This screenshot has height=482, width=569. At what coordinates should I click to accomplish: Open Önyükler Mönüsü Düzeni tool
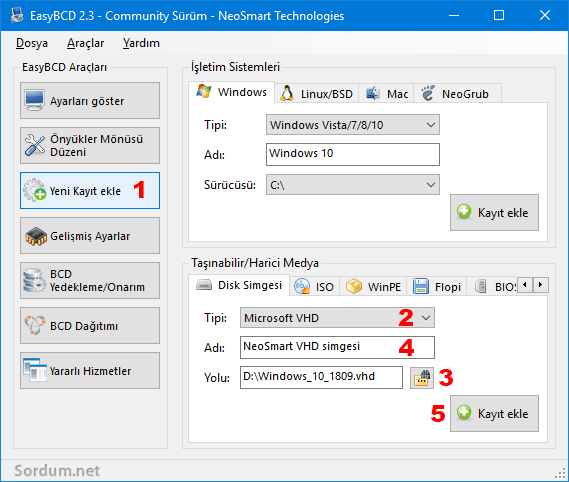click(90, 146)
